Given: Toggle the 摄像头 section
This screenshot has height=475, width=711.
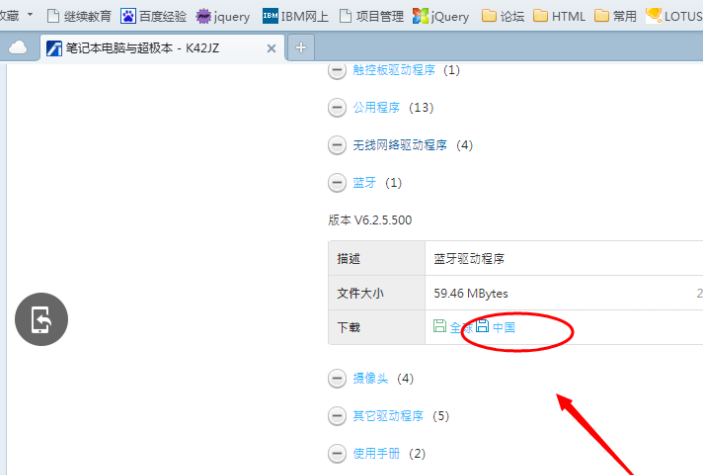Looking at the screenshot, I should click(337, 379).
